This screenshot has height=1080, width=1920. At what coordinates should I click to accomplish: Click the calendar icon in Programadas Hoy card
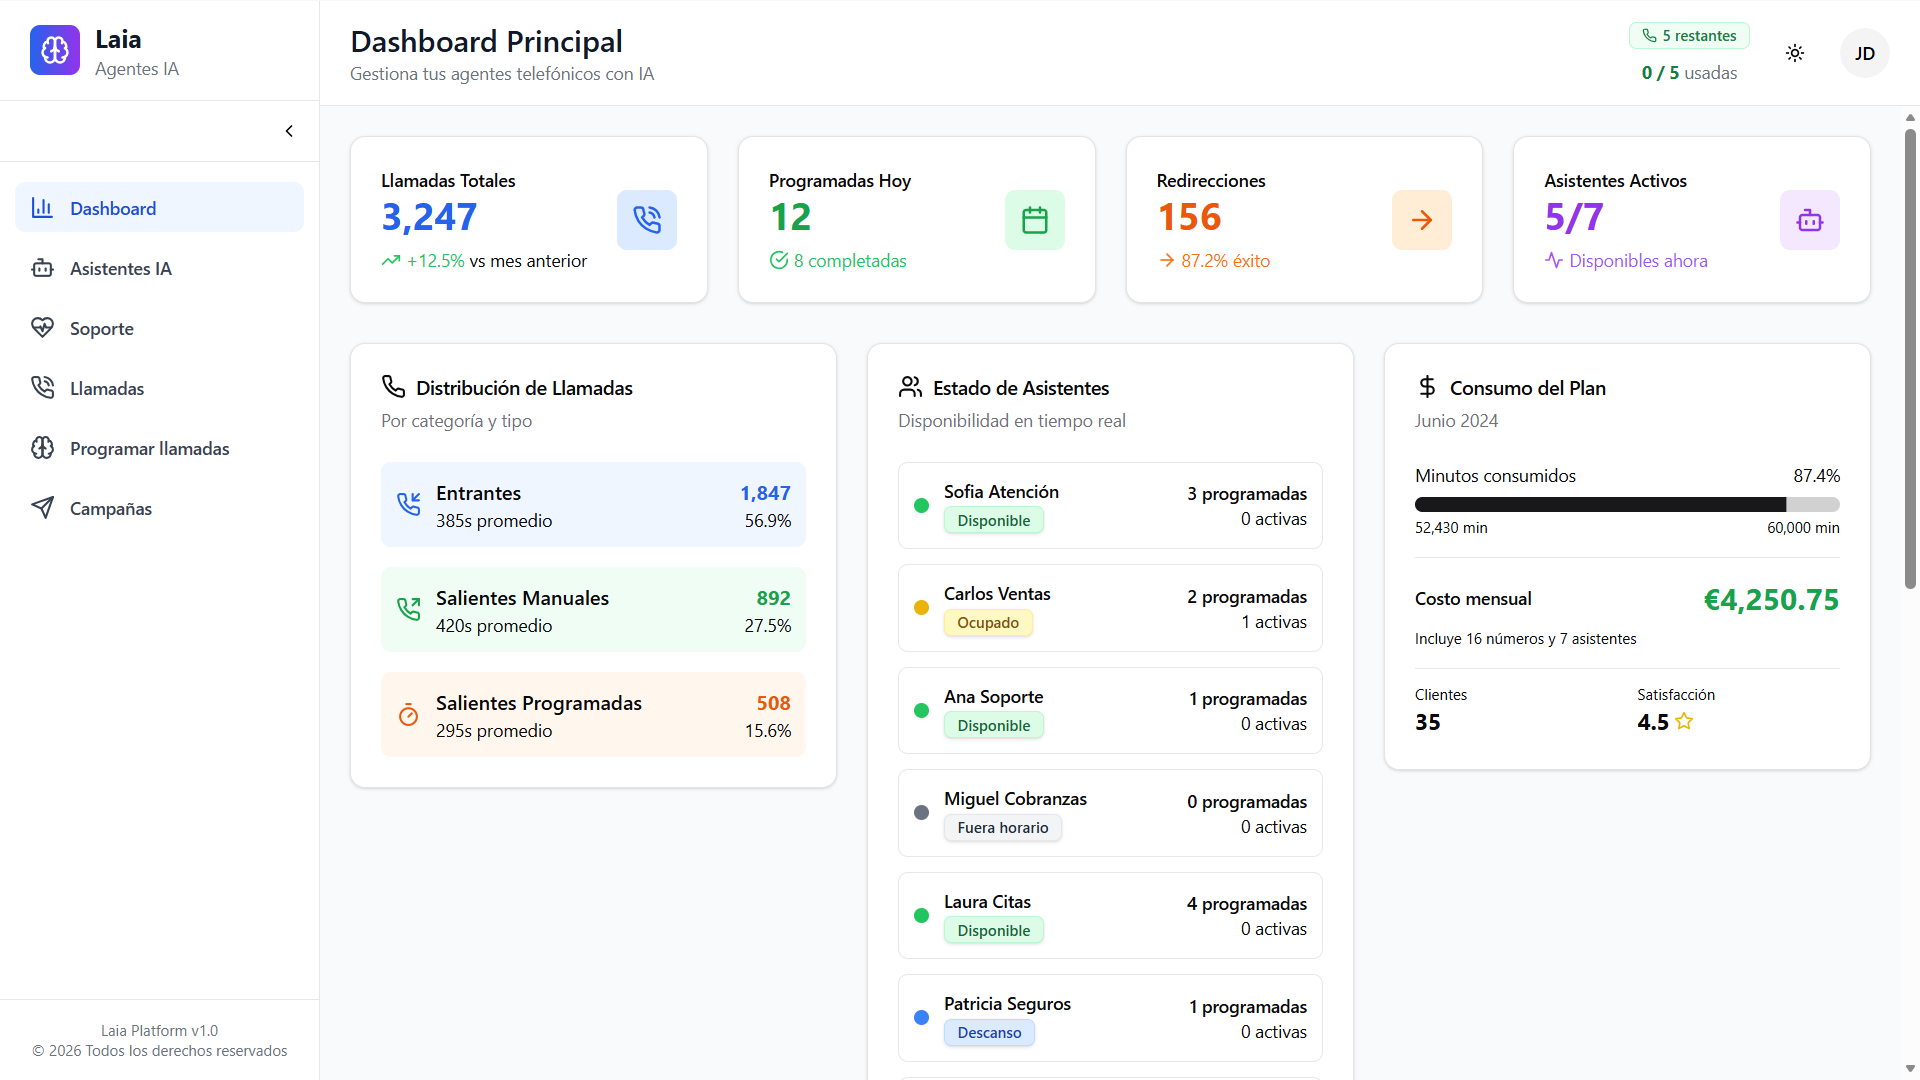pos(1034,220)
